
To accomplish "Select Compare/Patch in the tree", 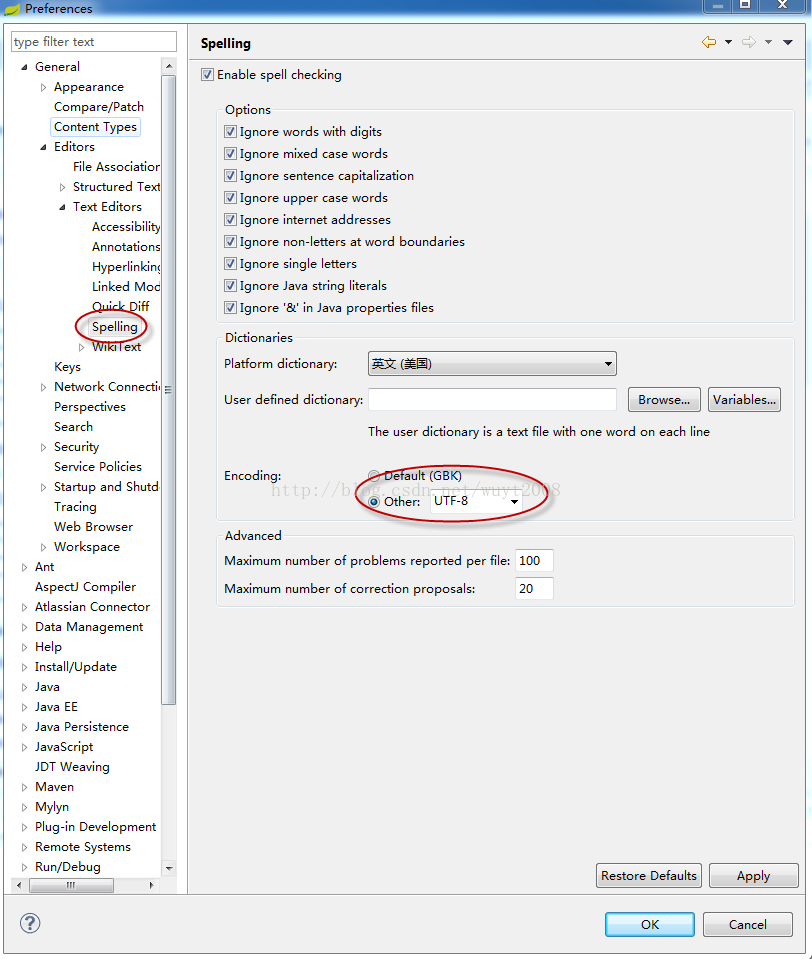I will click(x=99, y=107).
